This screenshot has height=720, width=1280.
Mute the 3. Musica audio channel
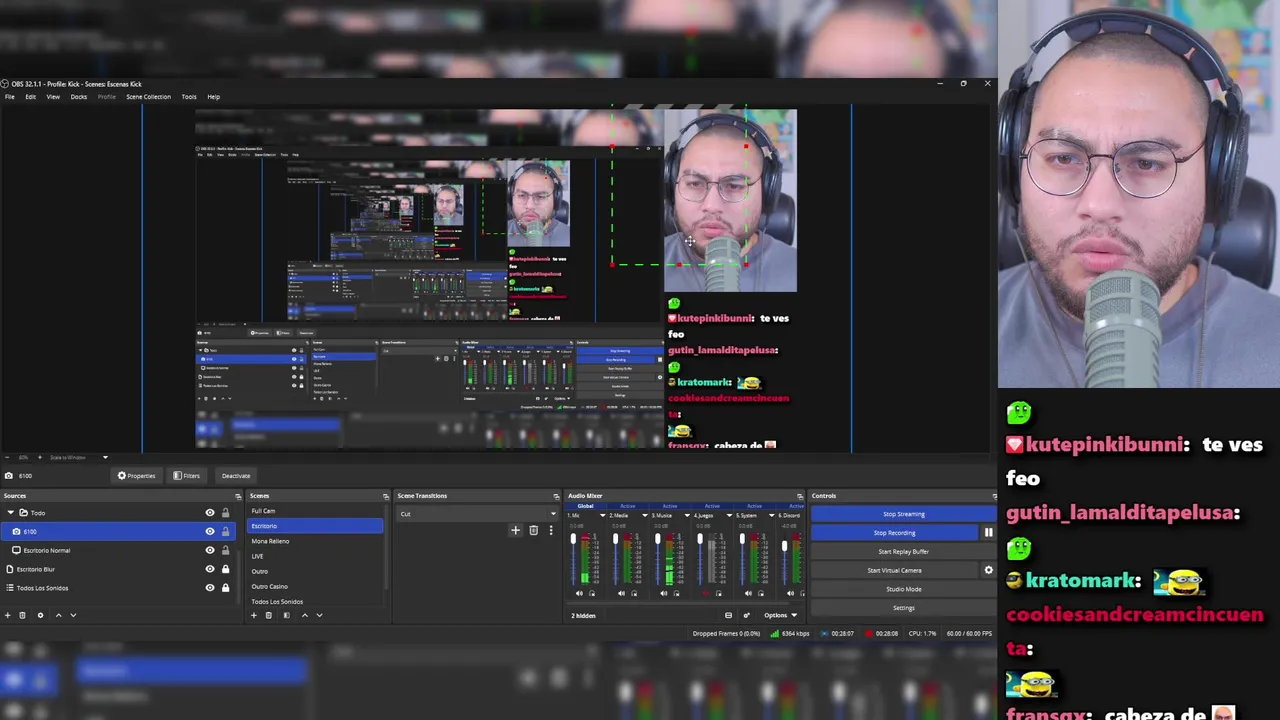(663, 593)
